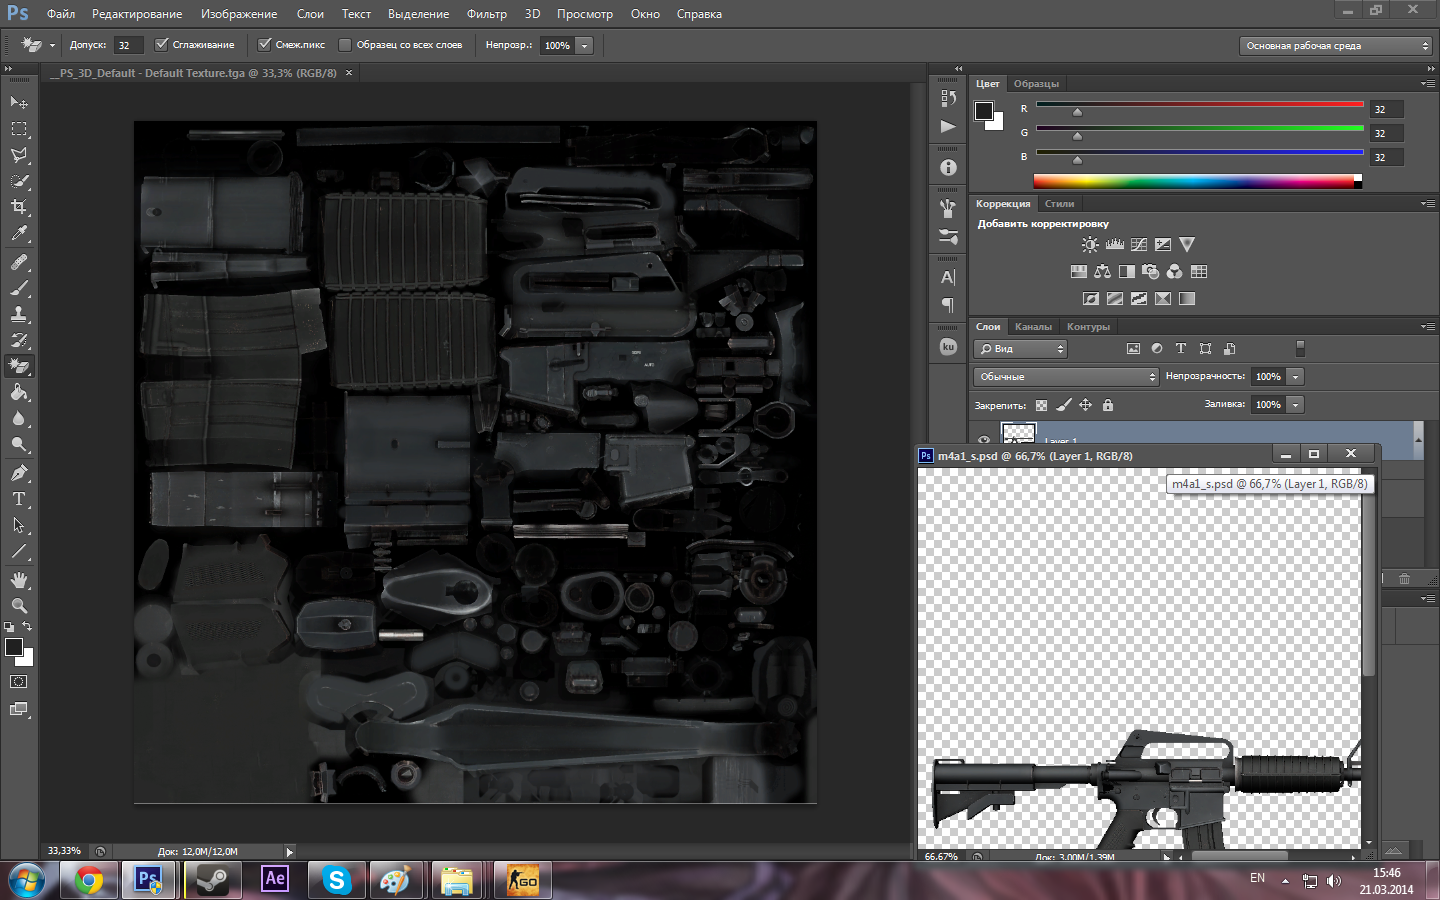The image size is (1440, 900).
Task: Pick the Eyedropper tool
Action: (19, 234)
